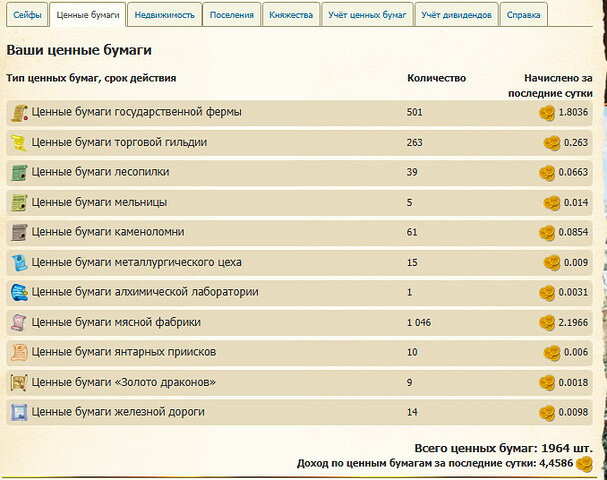Go to the Княжества tab
This screenshot has width=607, height=480.
pyautogui.click(x=291, y=15)
